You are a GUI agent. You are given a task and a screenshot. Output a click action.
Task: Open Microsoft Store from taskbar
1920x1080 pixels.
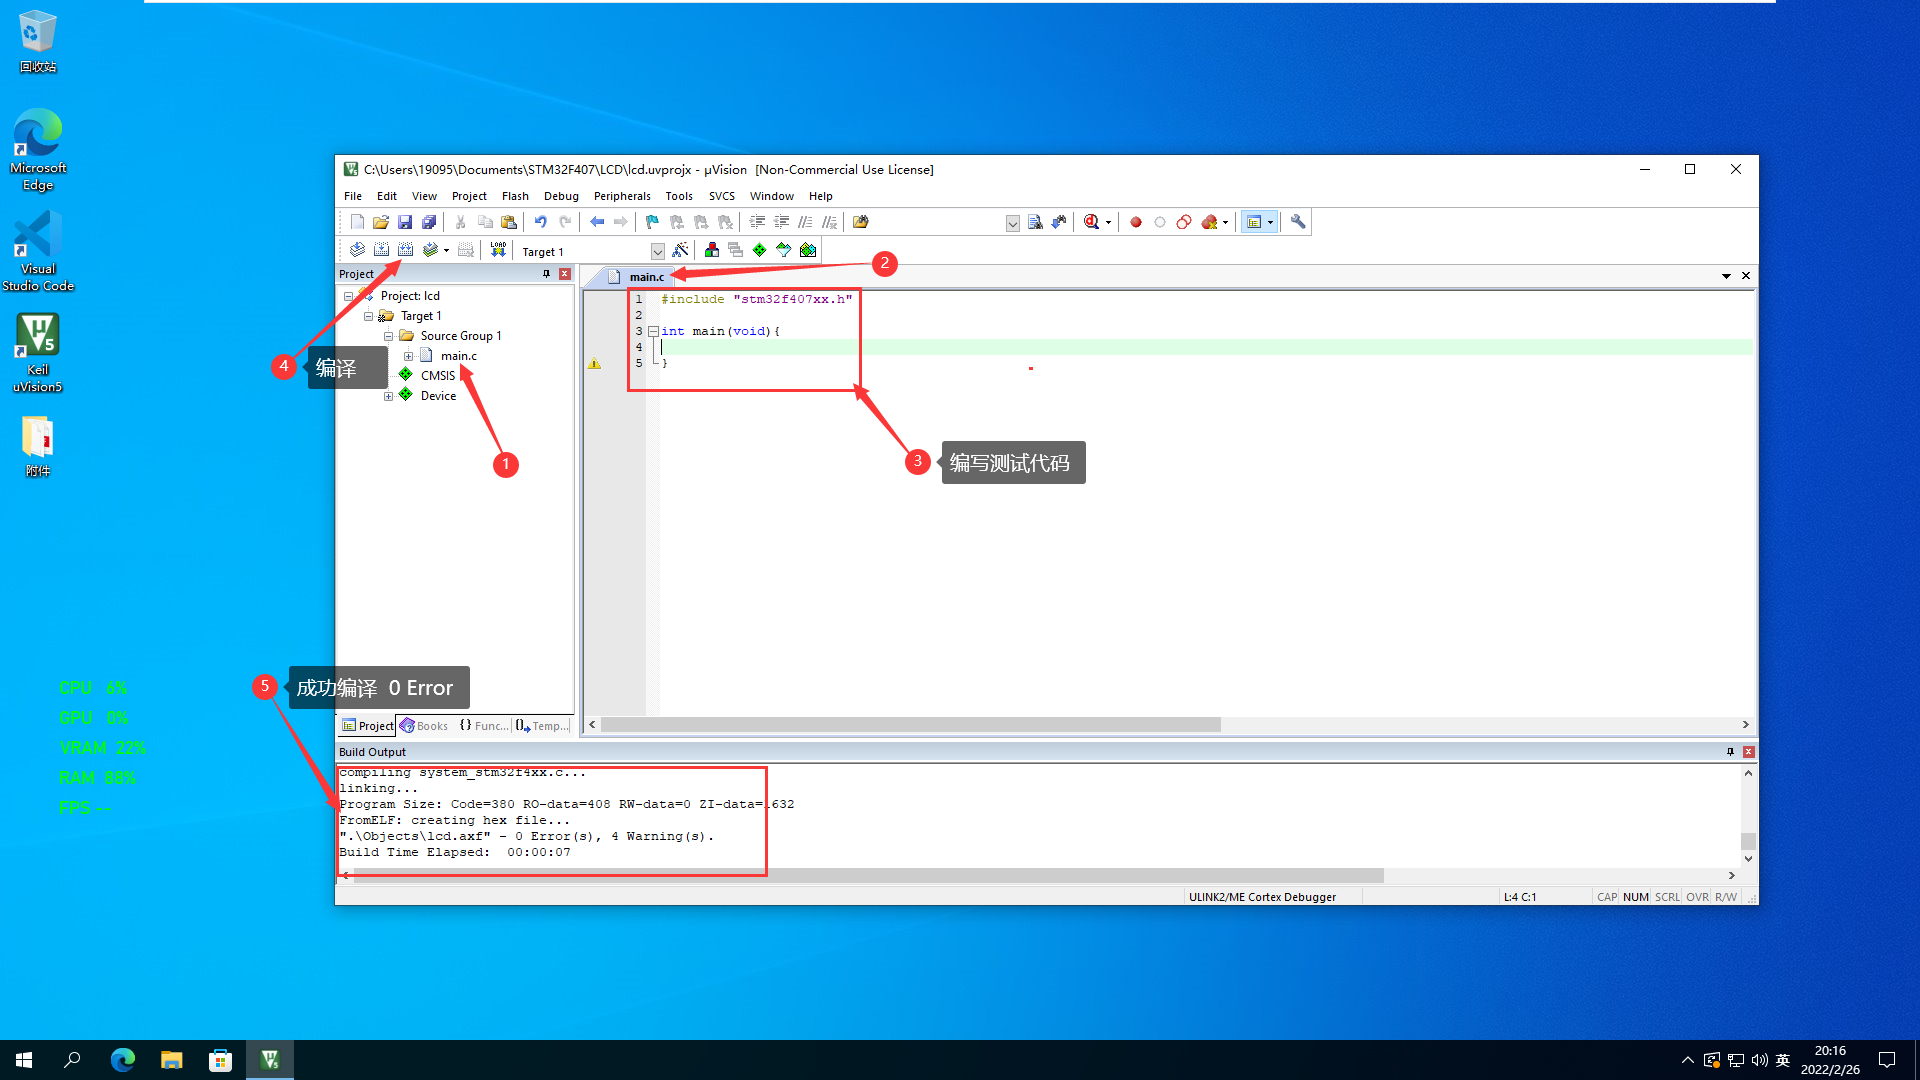[220, 1060]
